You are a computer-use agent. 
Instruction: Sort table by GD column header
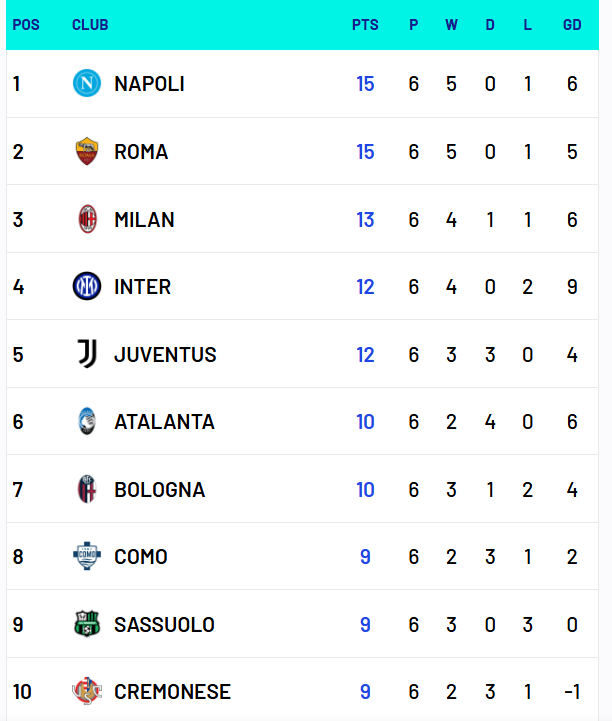pos(572,25)
